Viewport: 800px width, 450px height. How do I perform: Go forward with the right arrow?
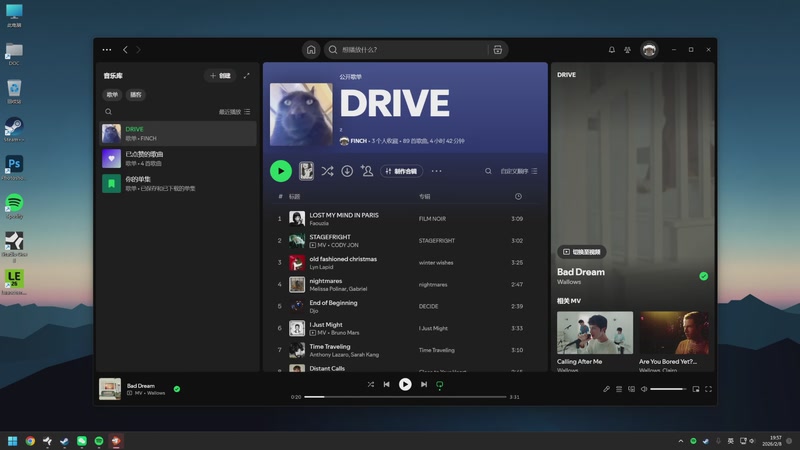[x=138, y=49]
